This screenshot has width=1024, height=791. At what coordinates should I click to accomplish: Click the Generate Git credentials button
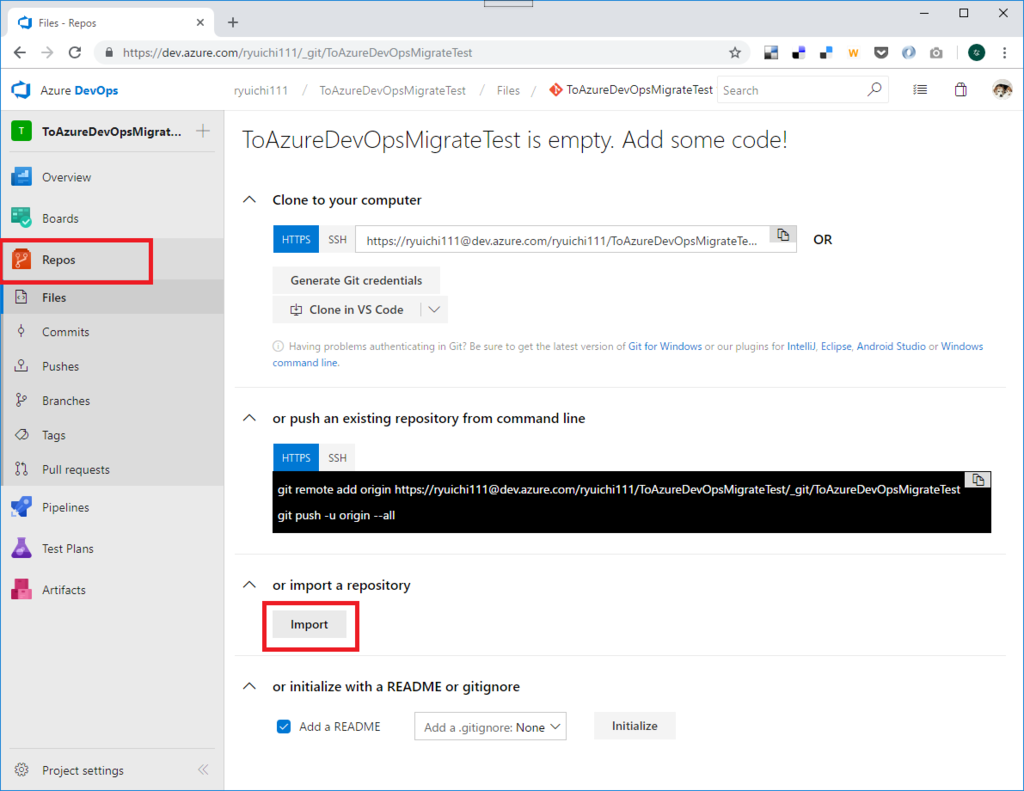pyautogui.click(x=356, y=280)
